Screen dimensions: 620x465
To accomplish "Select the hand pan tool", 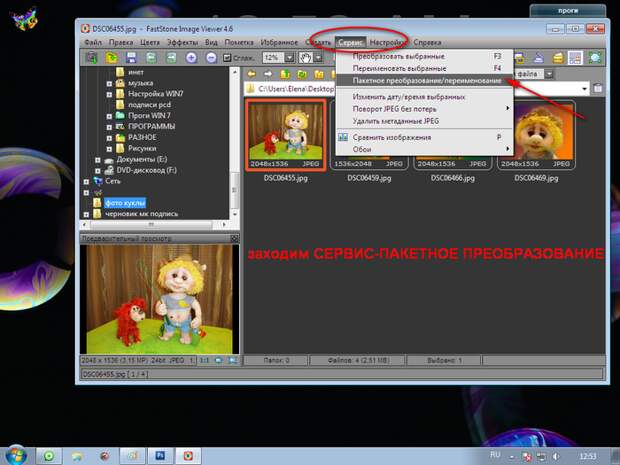I will [x=305, y=58].
